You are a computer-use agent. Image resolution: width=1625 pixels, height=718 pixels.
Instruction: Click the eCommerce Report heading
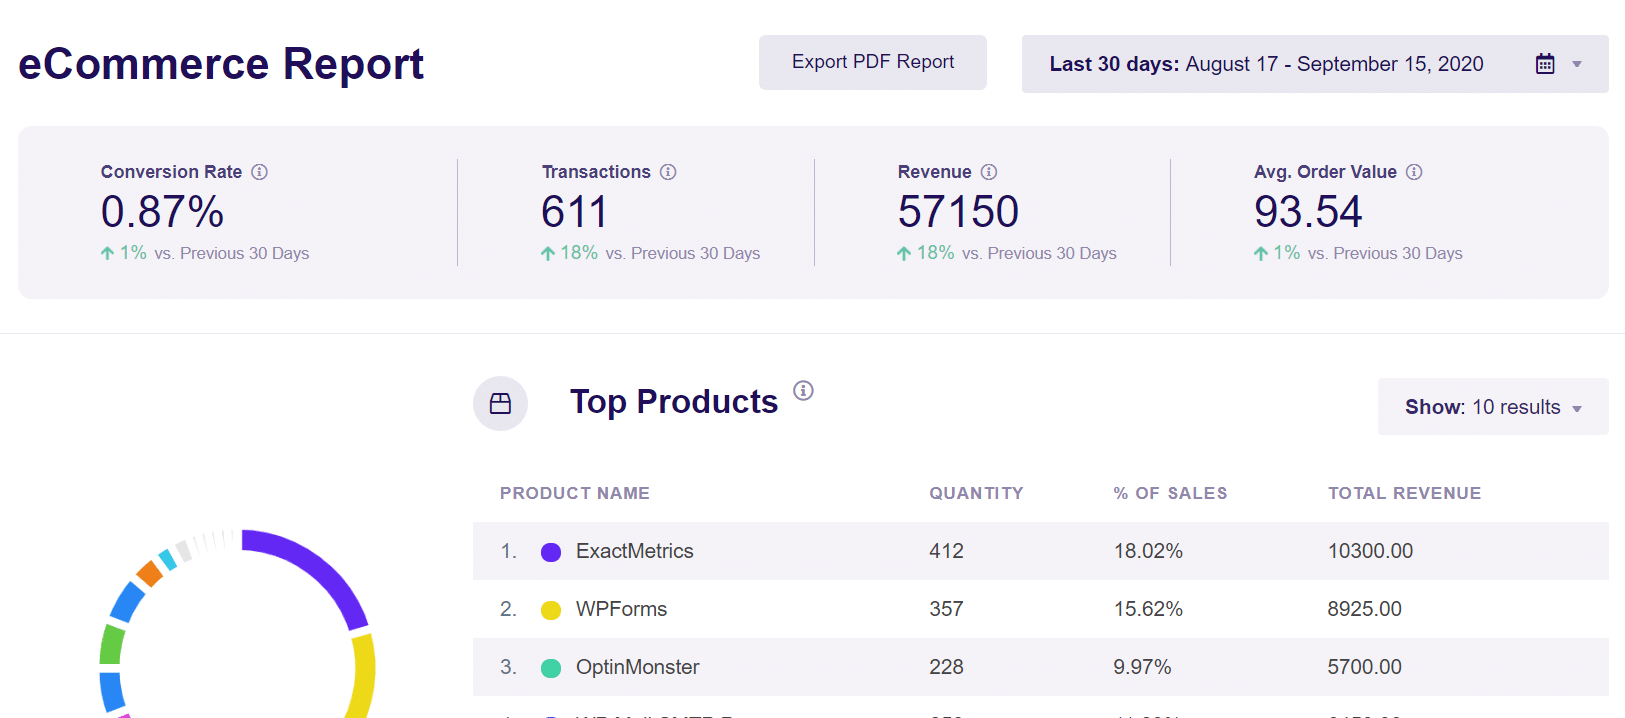click(x=221, y=64)
